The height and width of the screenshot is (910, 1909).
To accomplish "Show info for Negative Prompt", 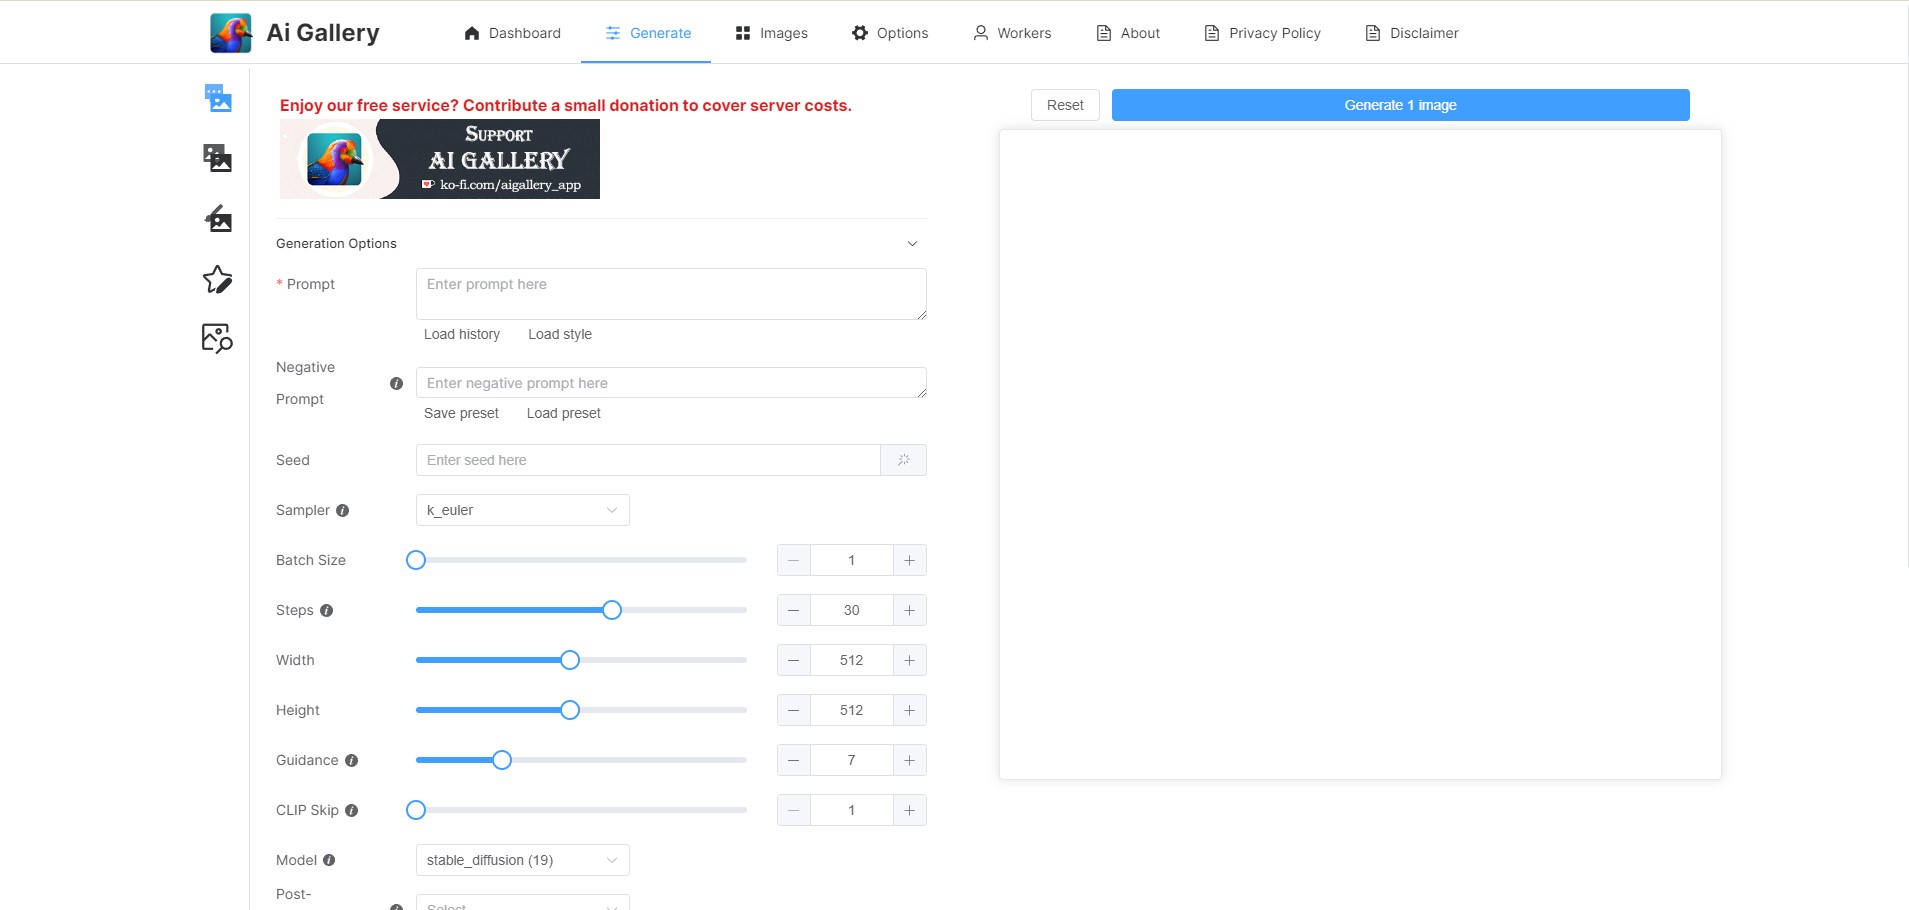I will point(396,383).
